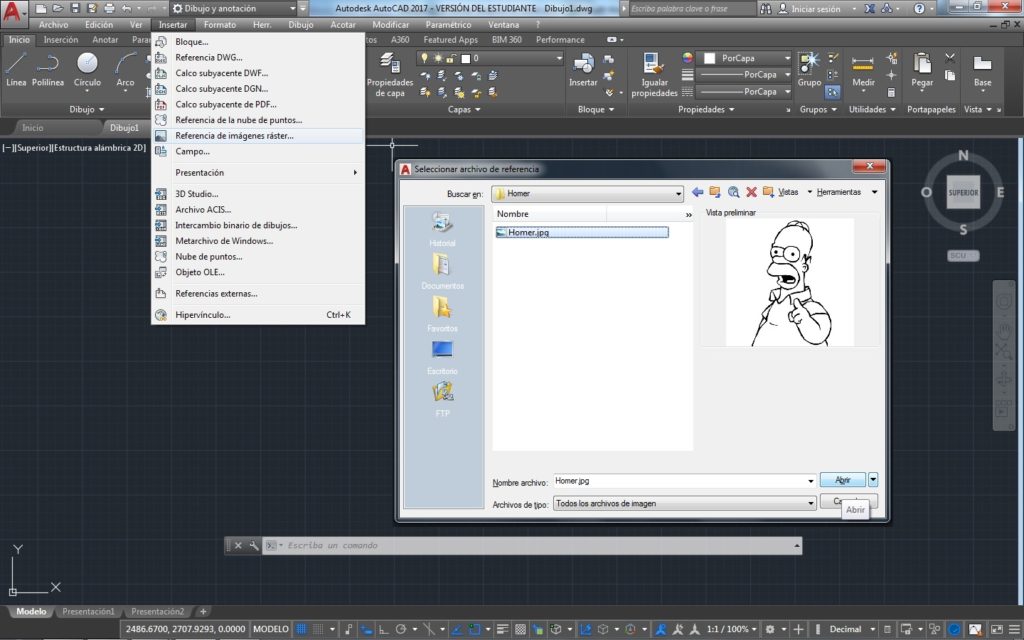The image size is (1024, 640).
Task: Open Documentos location in dialog sidebar
Action: point(442,272)
